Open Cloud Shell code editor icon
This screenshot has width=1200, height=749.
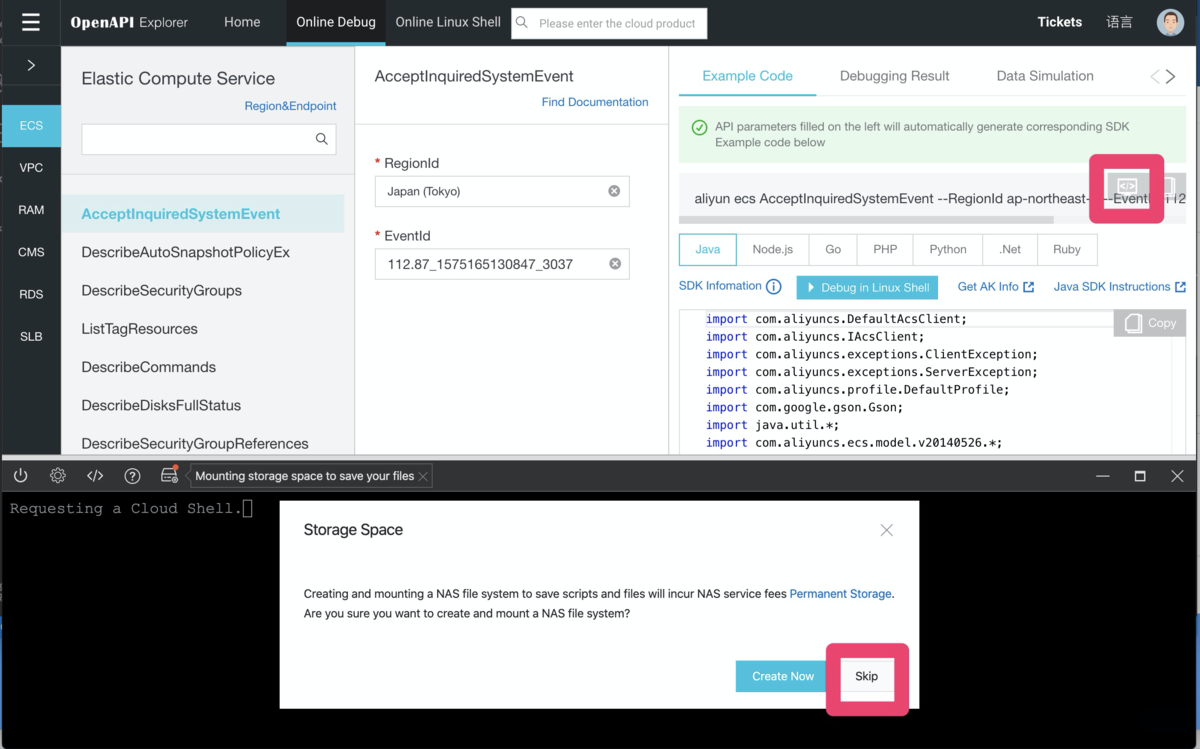point(95,476)
